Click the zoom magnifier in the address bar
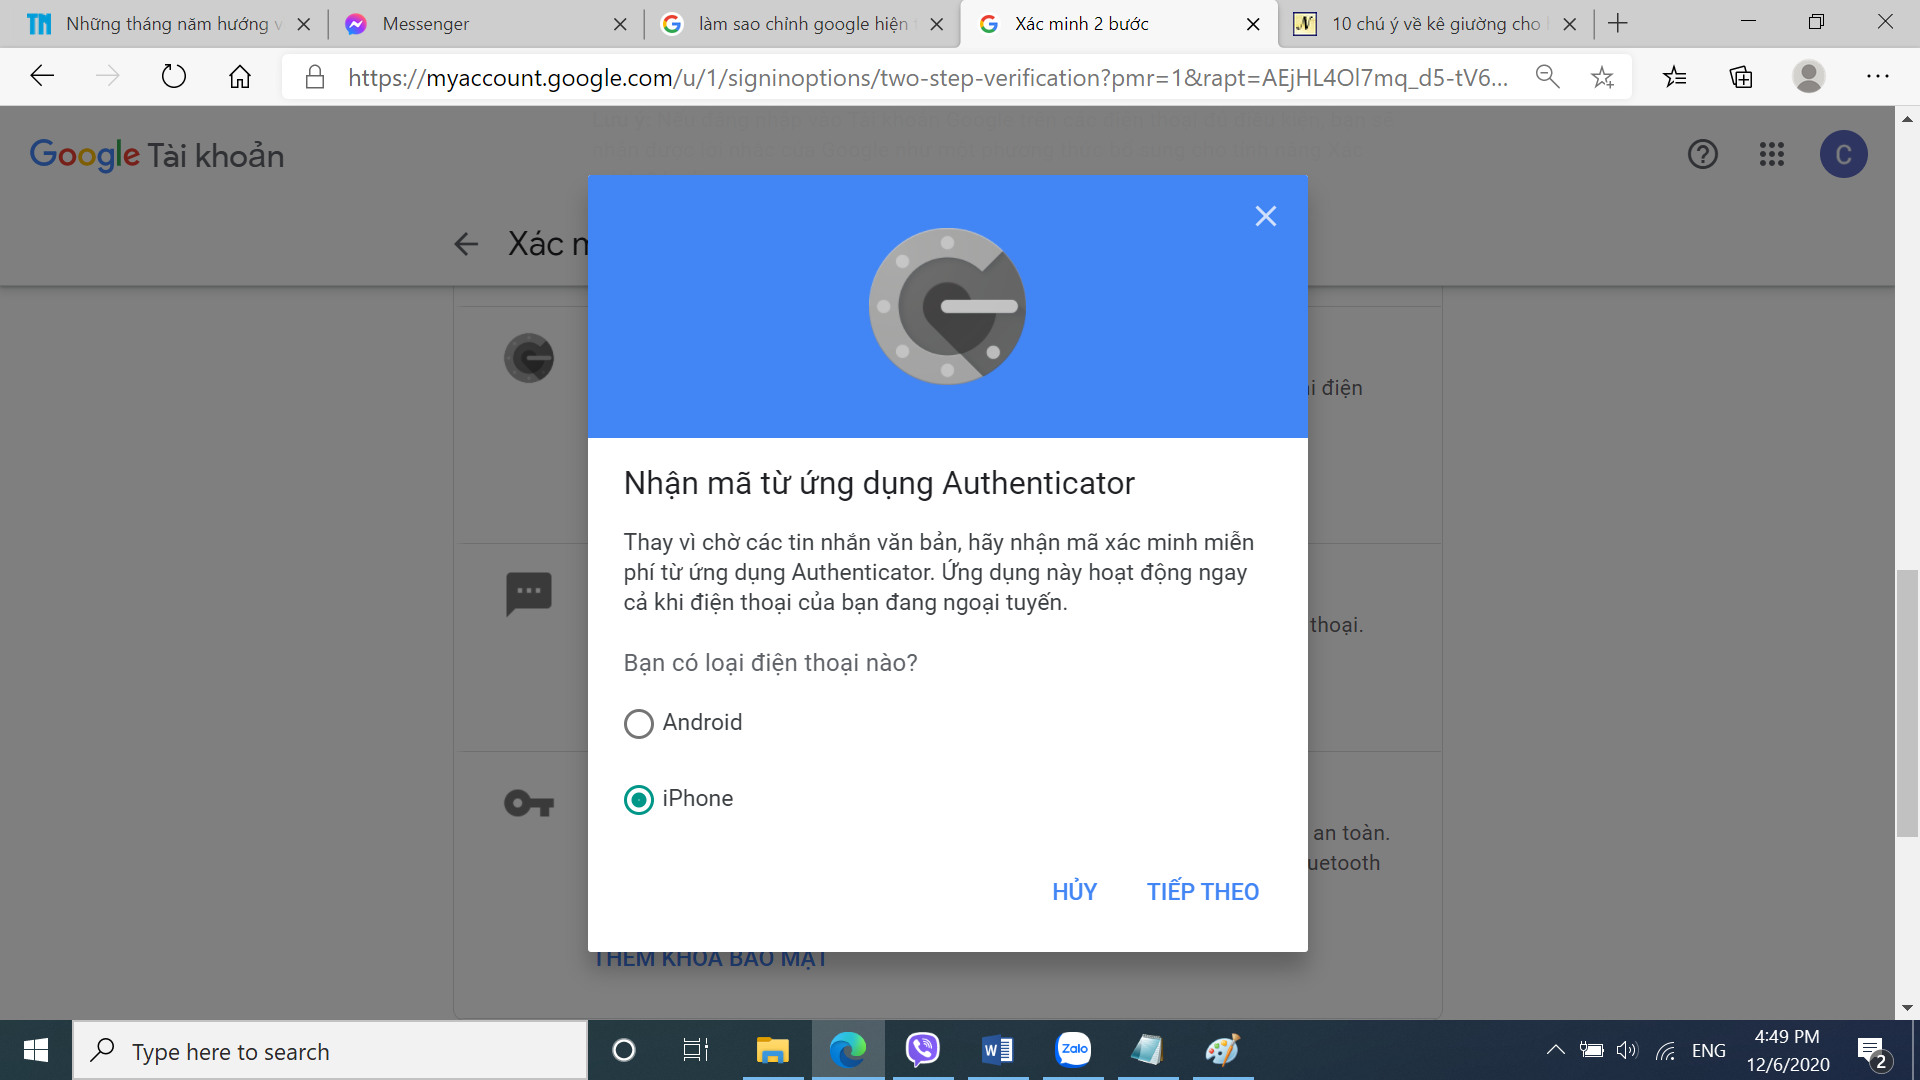Viewport: 1920px width, 1080px height. point(1547,76)
